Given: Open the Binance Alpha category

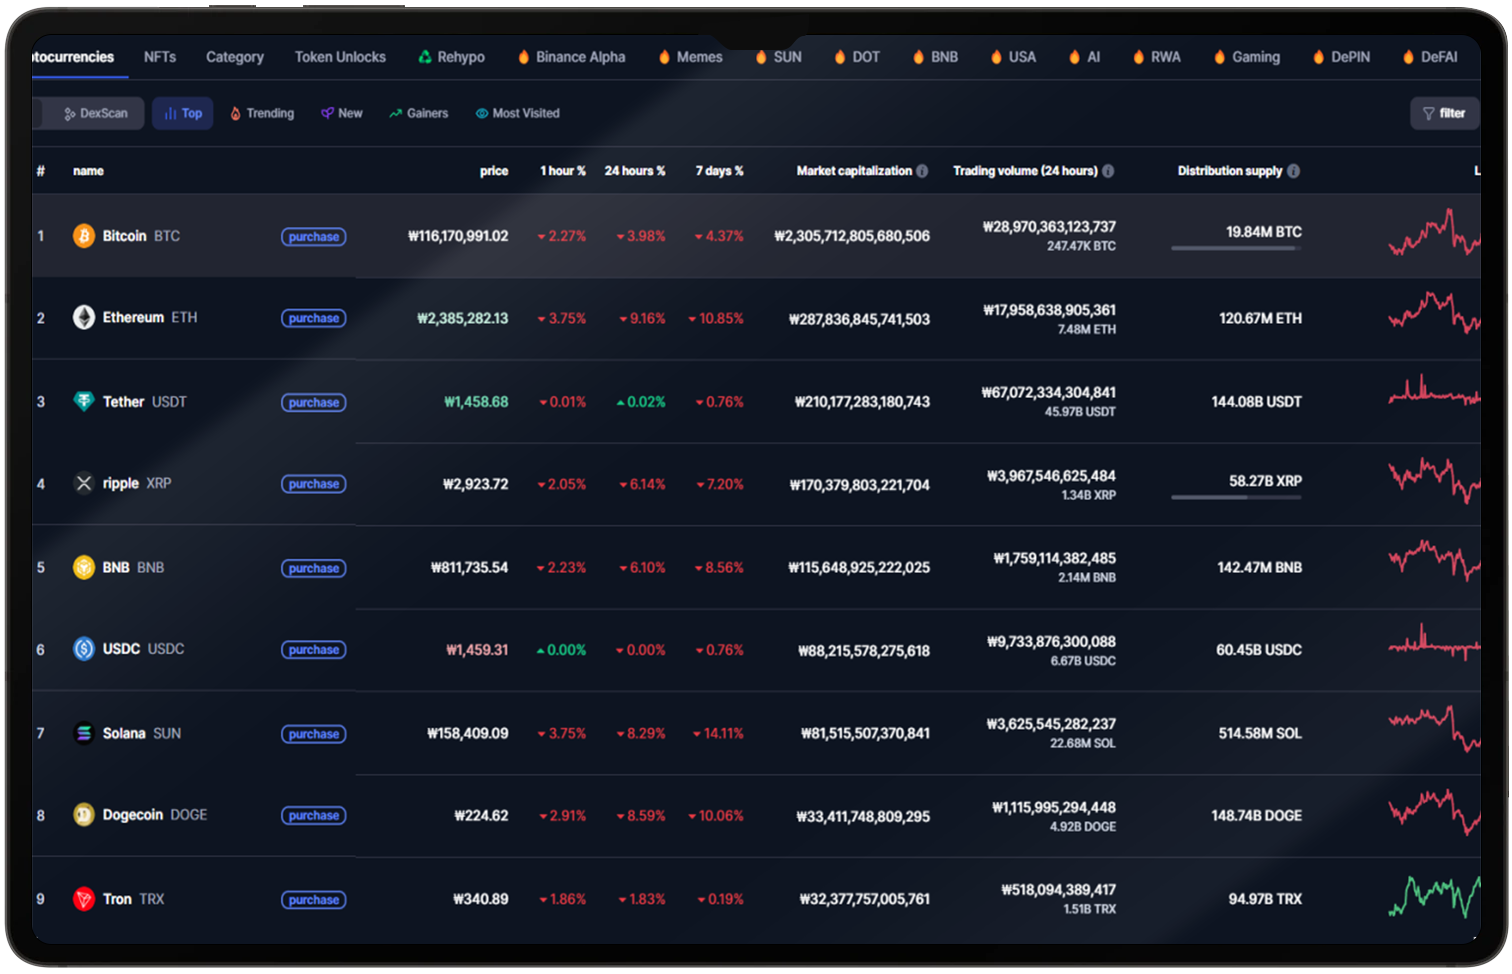Looking at the screenshot, I should point(571,57).
